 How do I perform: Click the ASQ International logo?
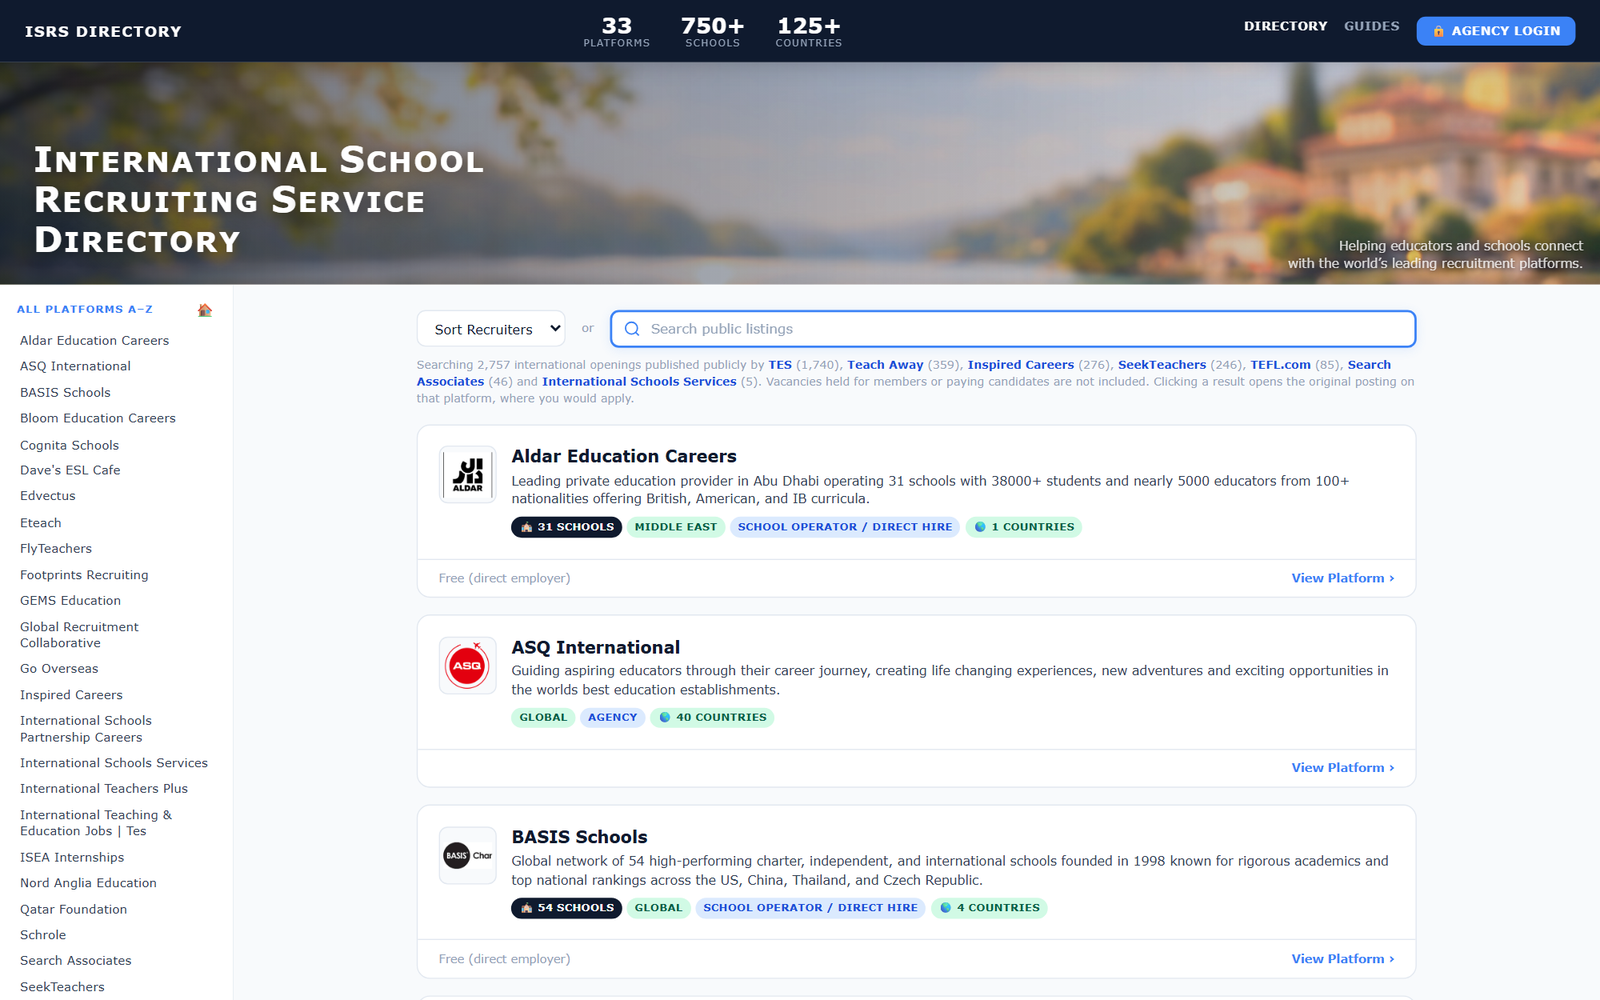(x=468, y=666)
